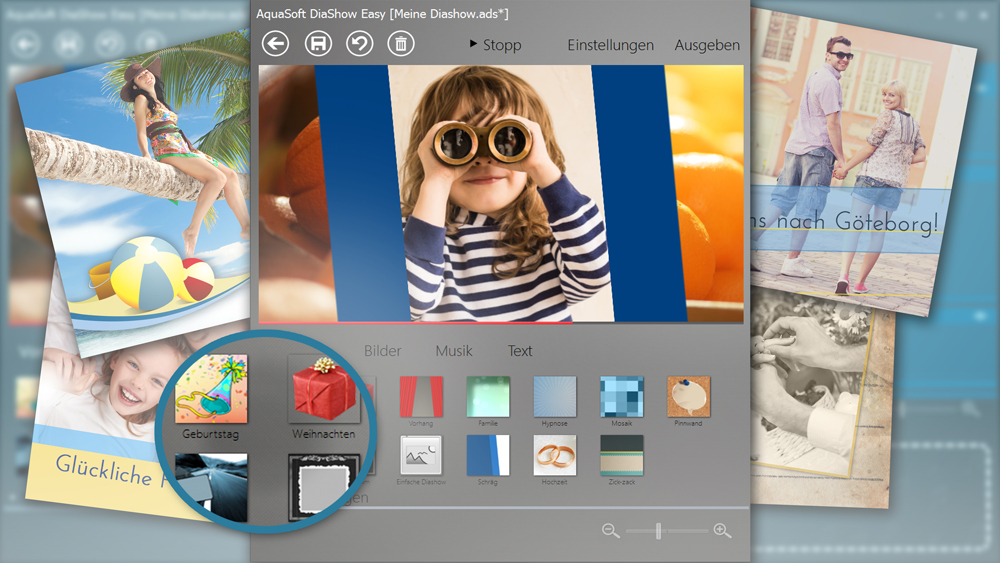The width and height of the screenshot is (1000, 563).
Task: Choose the Pinnwand template
Action: click(x=688, y=396)
